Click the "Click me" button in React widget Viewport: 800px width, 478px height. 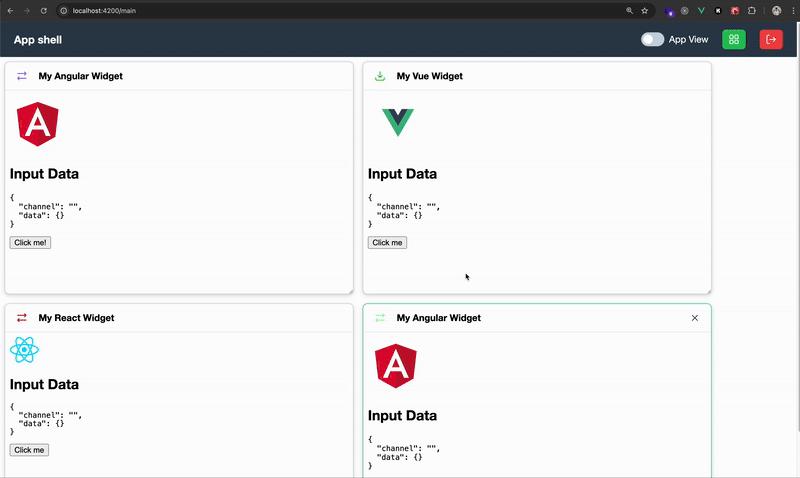pyautogui.click(x=29, y=450)
